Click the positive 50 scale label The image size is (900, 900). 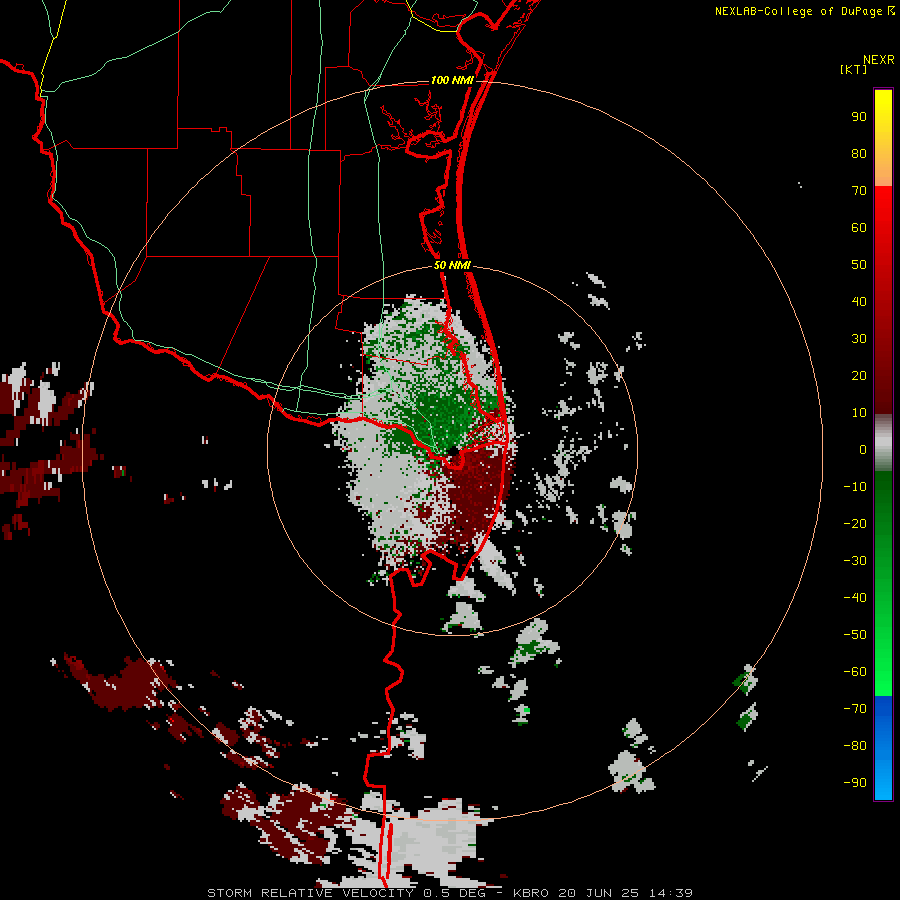point(859,265)
